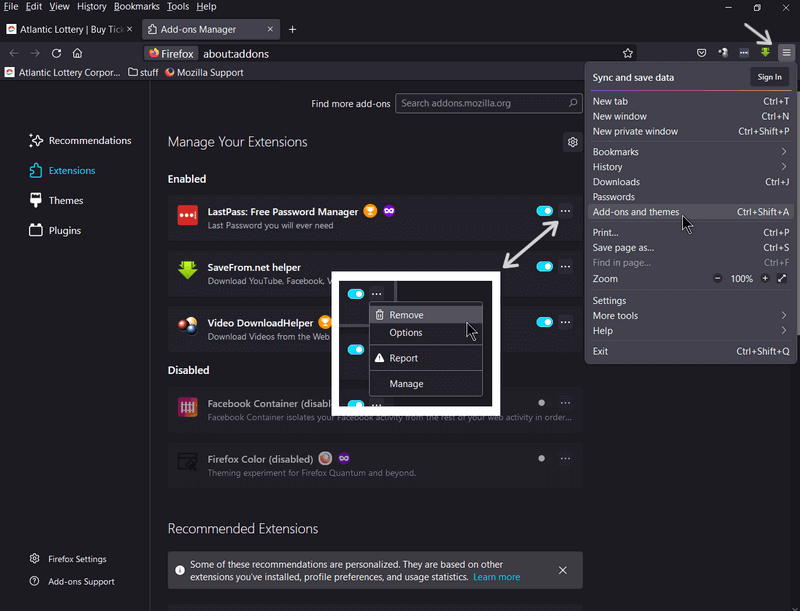Go to Themes in the add-ons sidebar
This screenshot has width=800, height=611.
(x=56, y=200)
